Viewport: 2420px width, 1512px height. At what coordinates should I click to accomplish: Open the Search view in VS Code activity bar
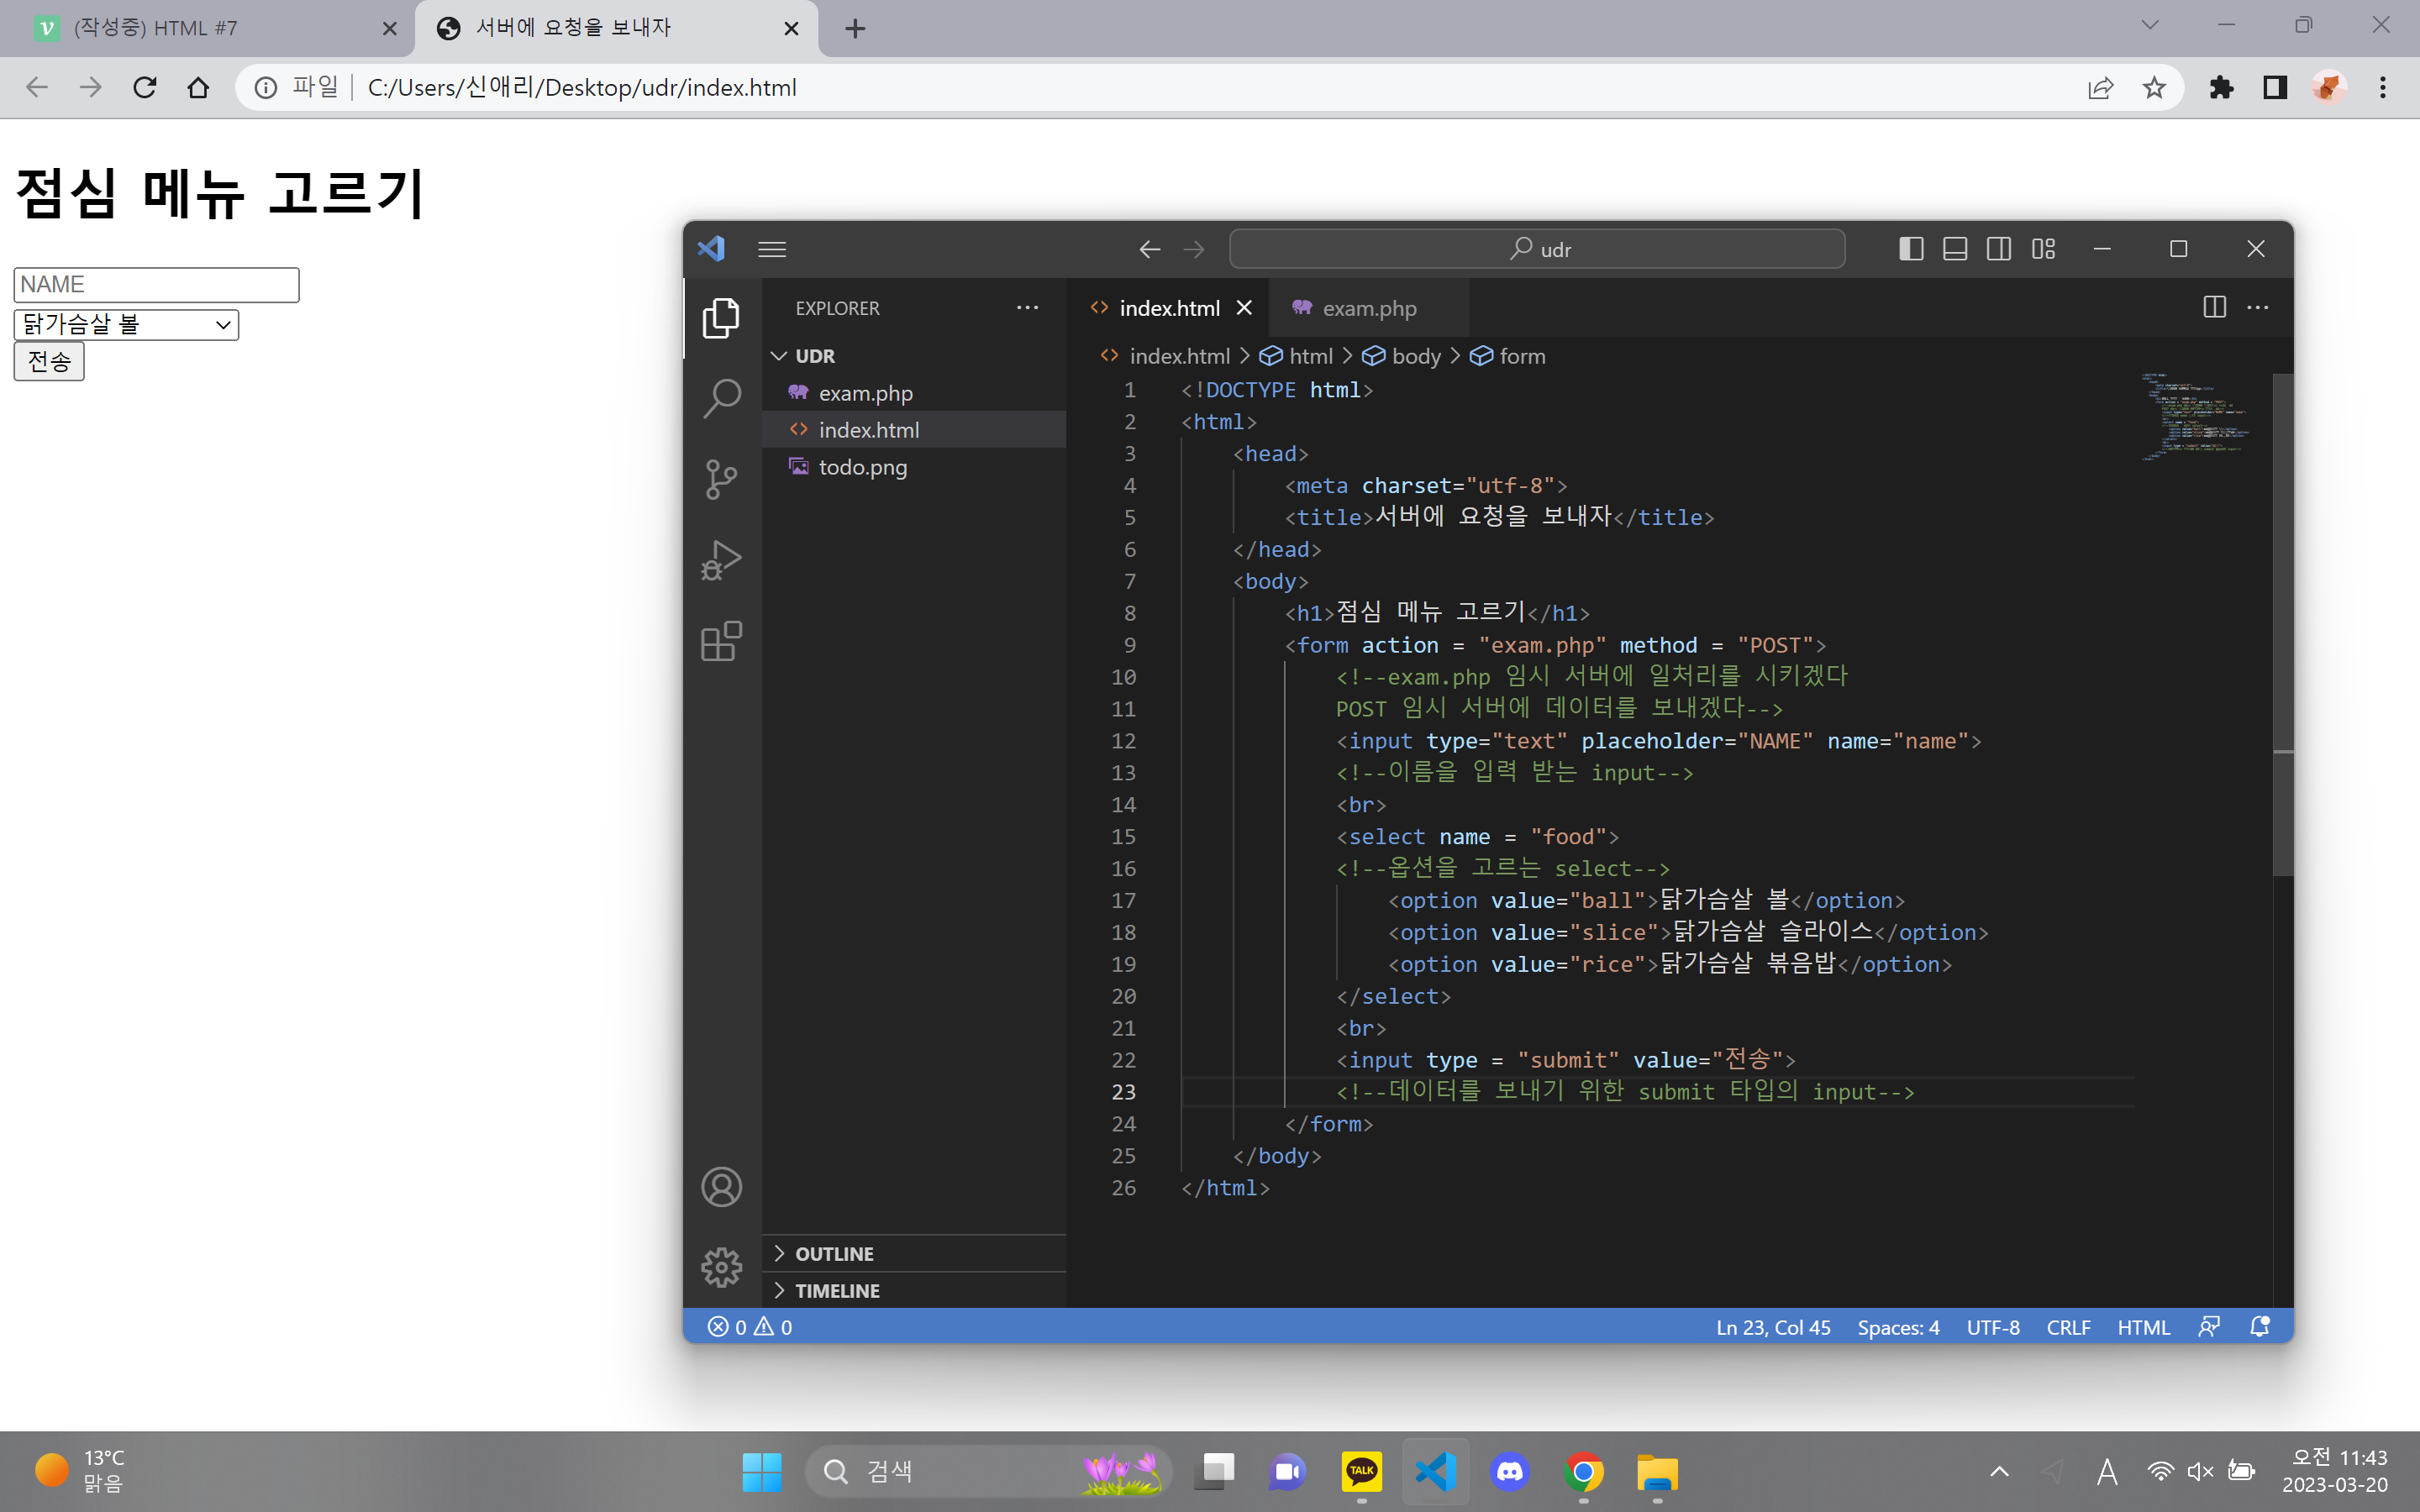coord(721,398)
